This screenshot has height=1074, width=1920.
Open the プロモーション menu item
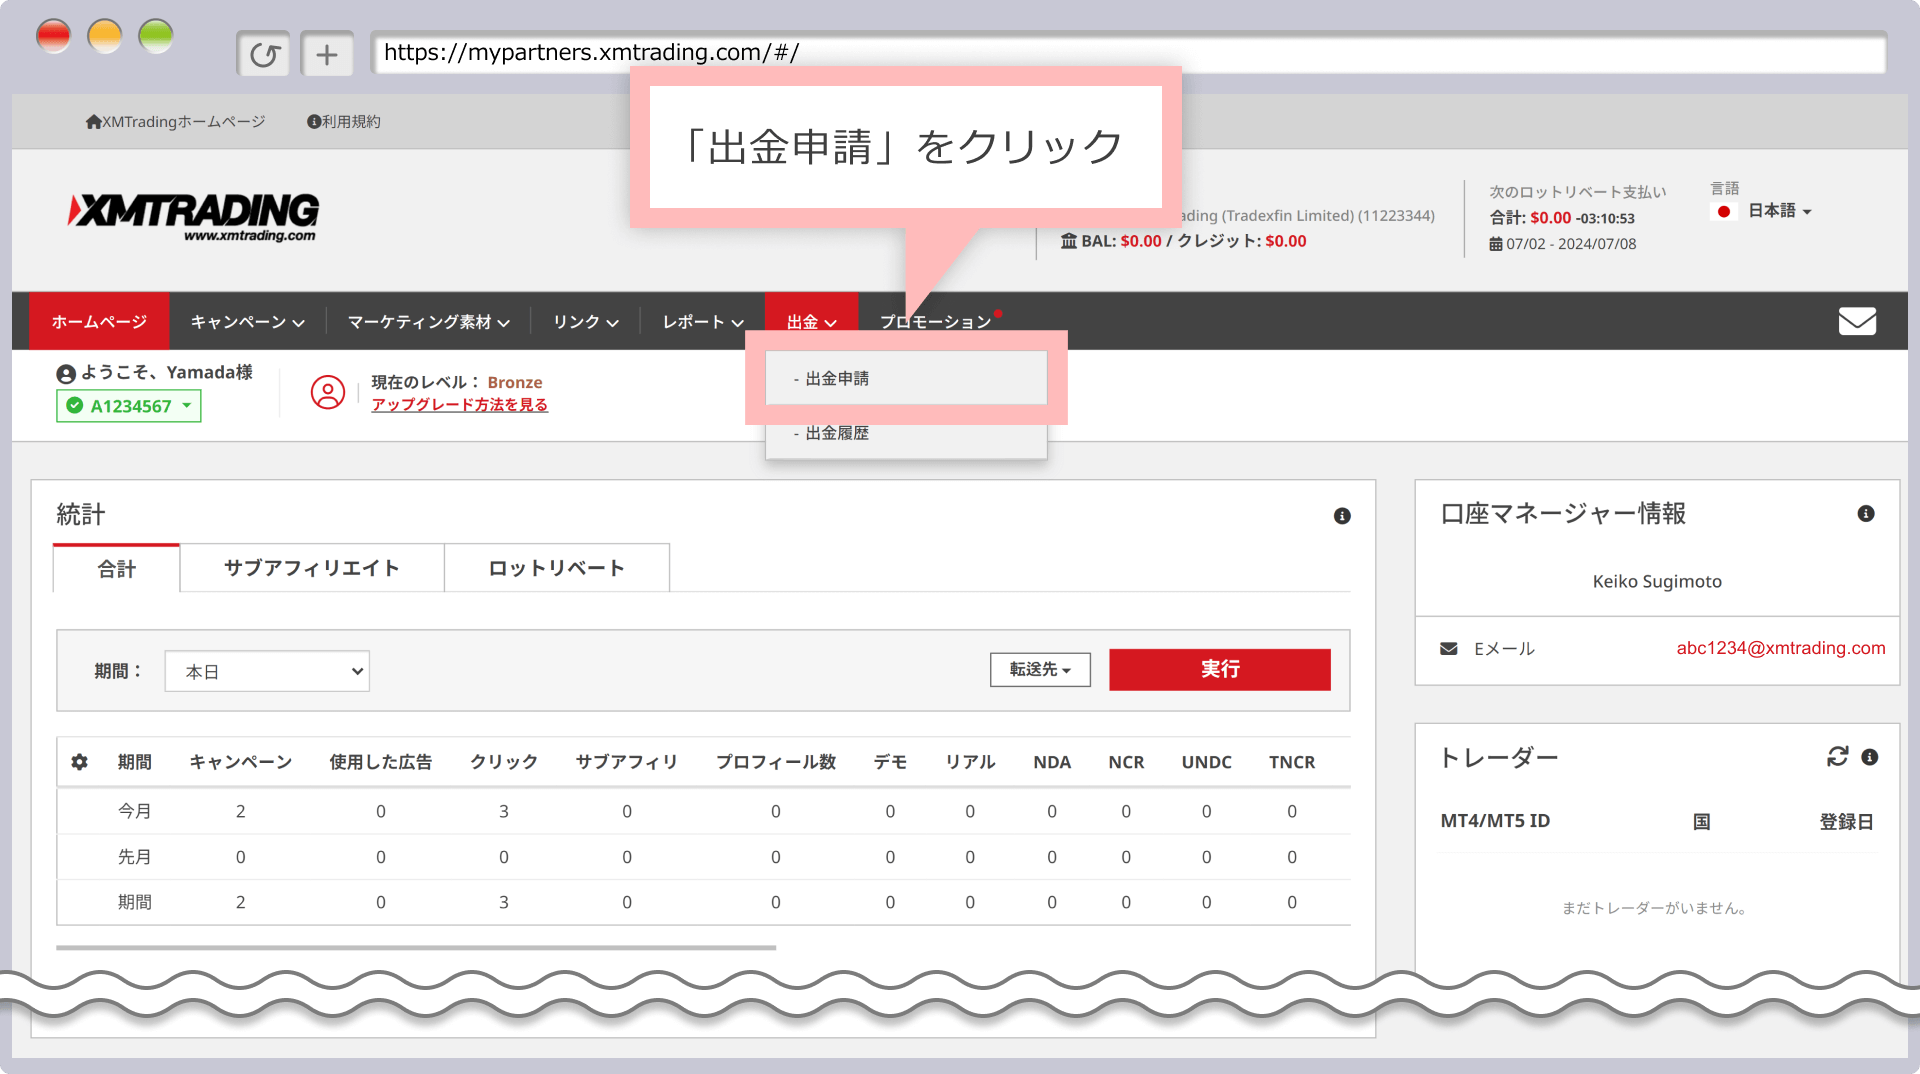[936, 321]
